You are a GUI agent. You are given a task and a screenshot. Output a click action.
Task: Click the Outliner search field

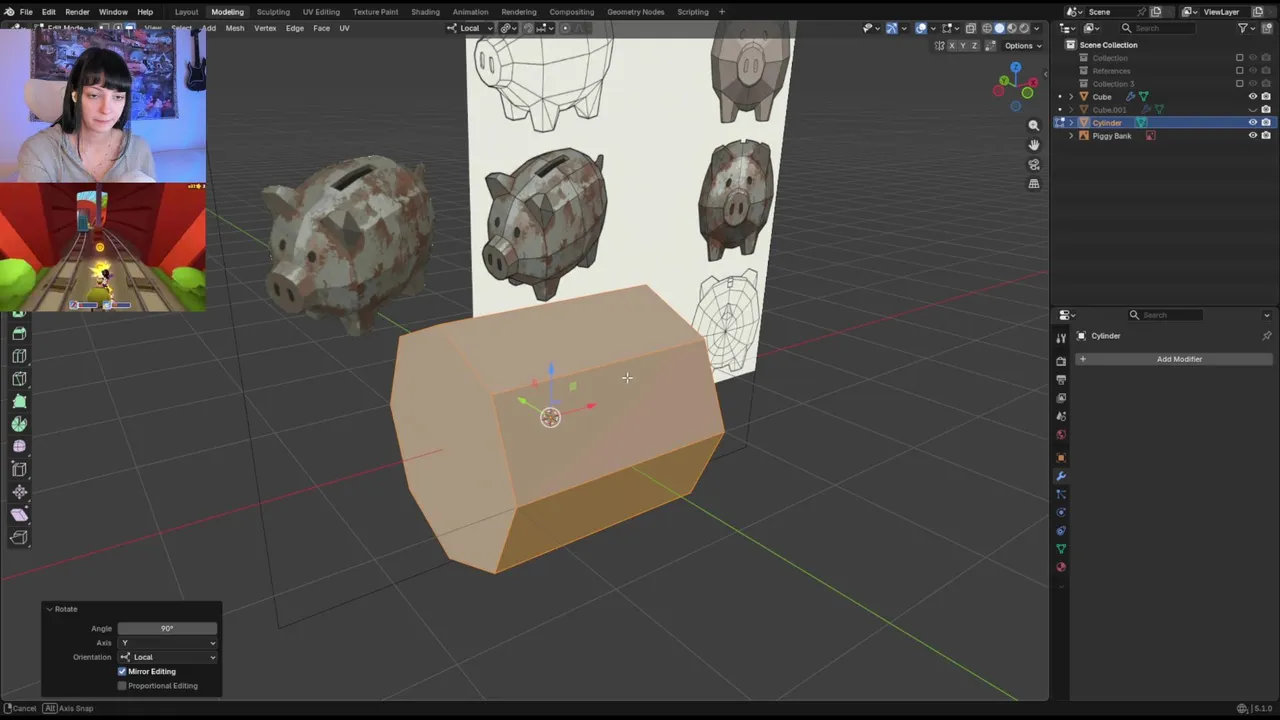tap(1157, 28)
